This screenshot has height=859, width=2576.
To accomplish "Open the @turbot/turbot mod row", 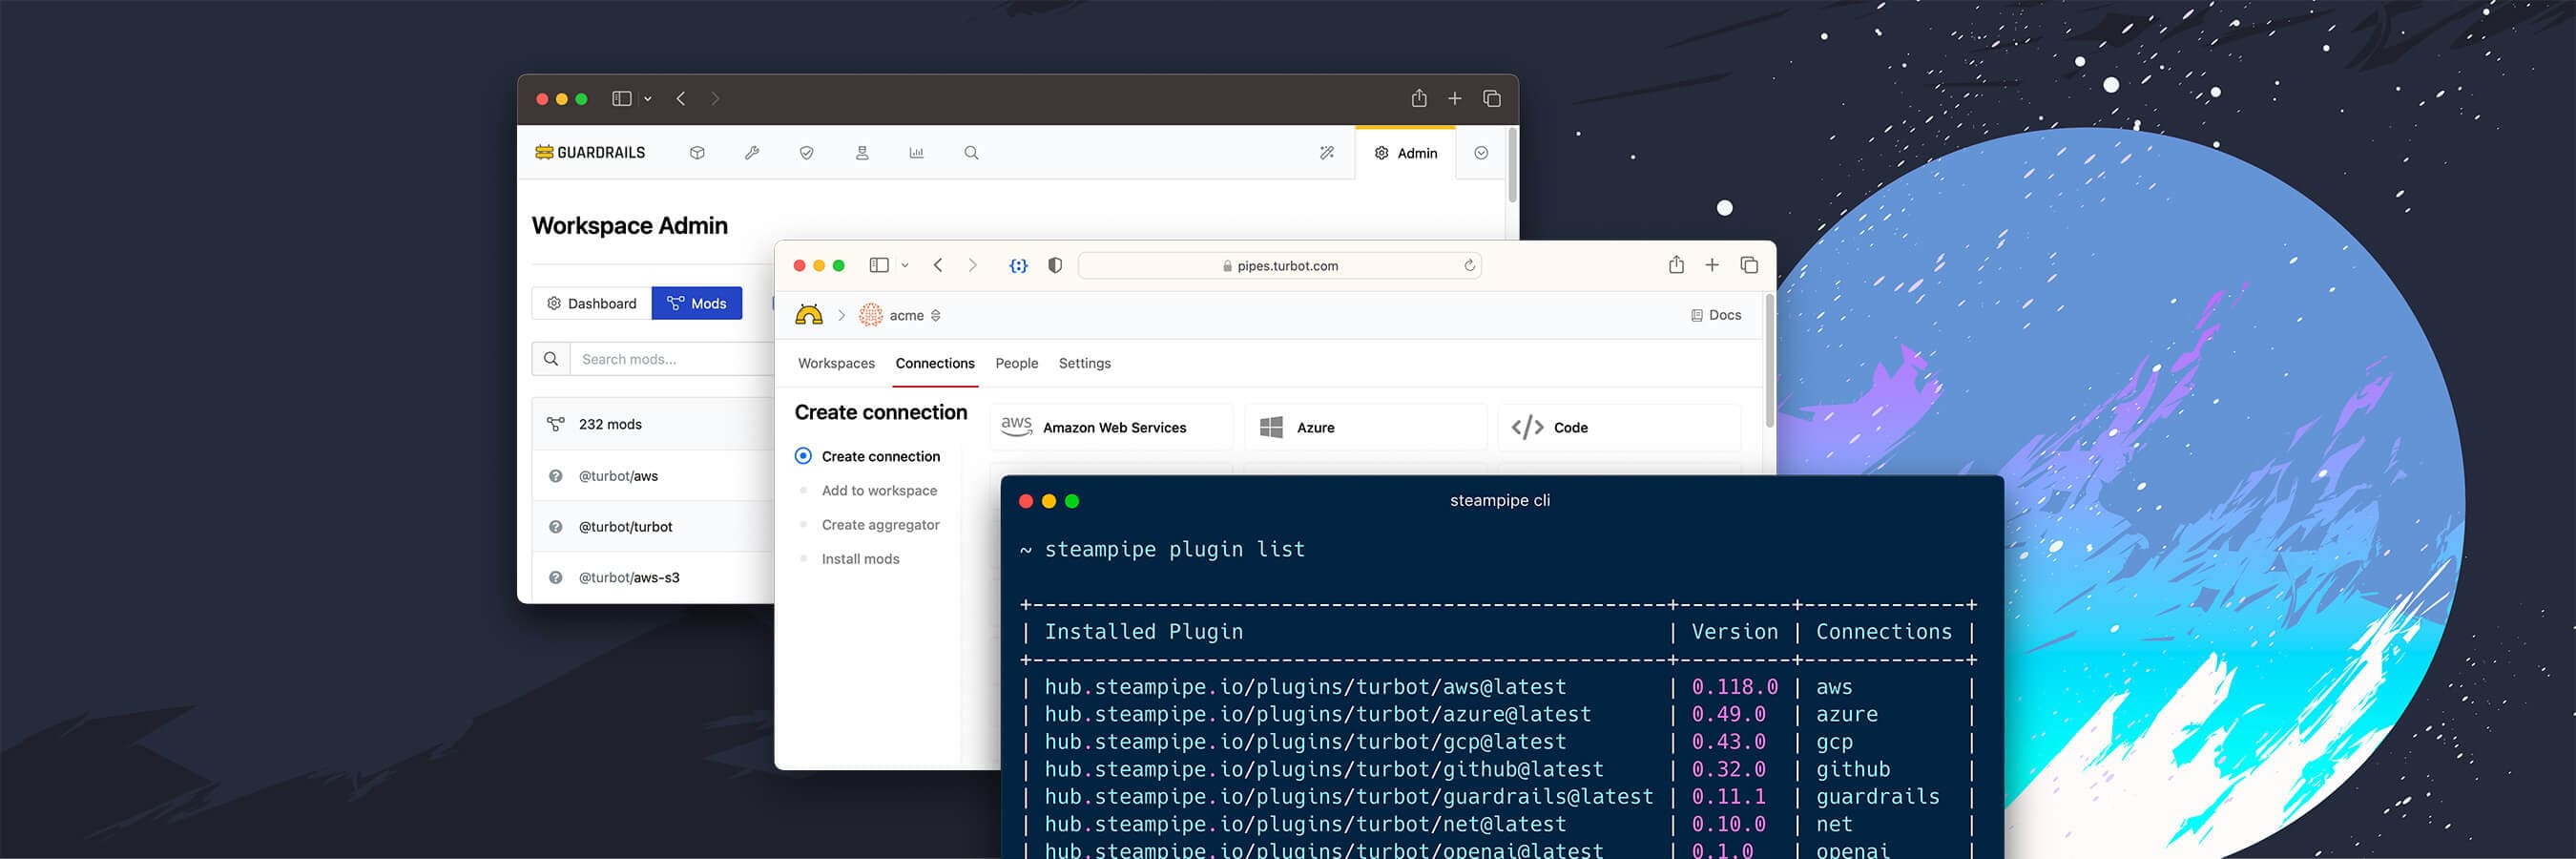I will (x=654, y=527).
